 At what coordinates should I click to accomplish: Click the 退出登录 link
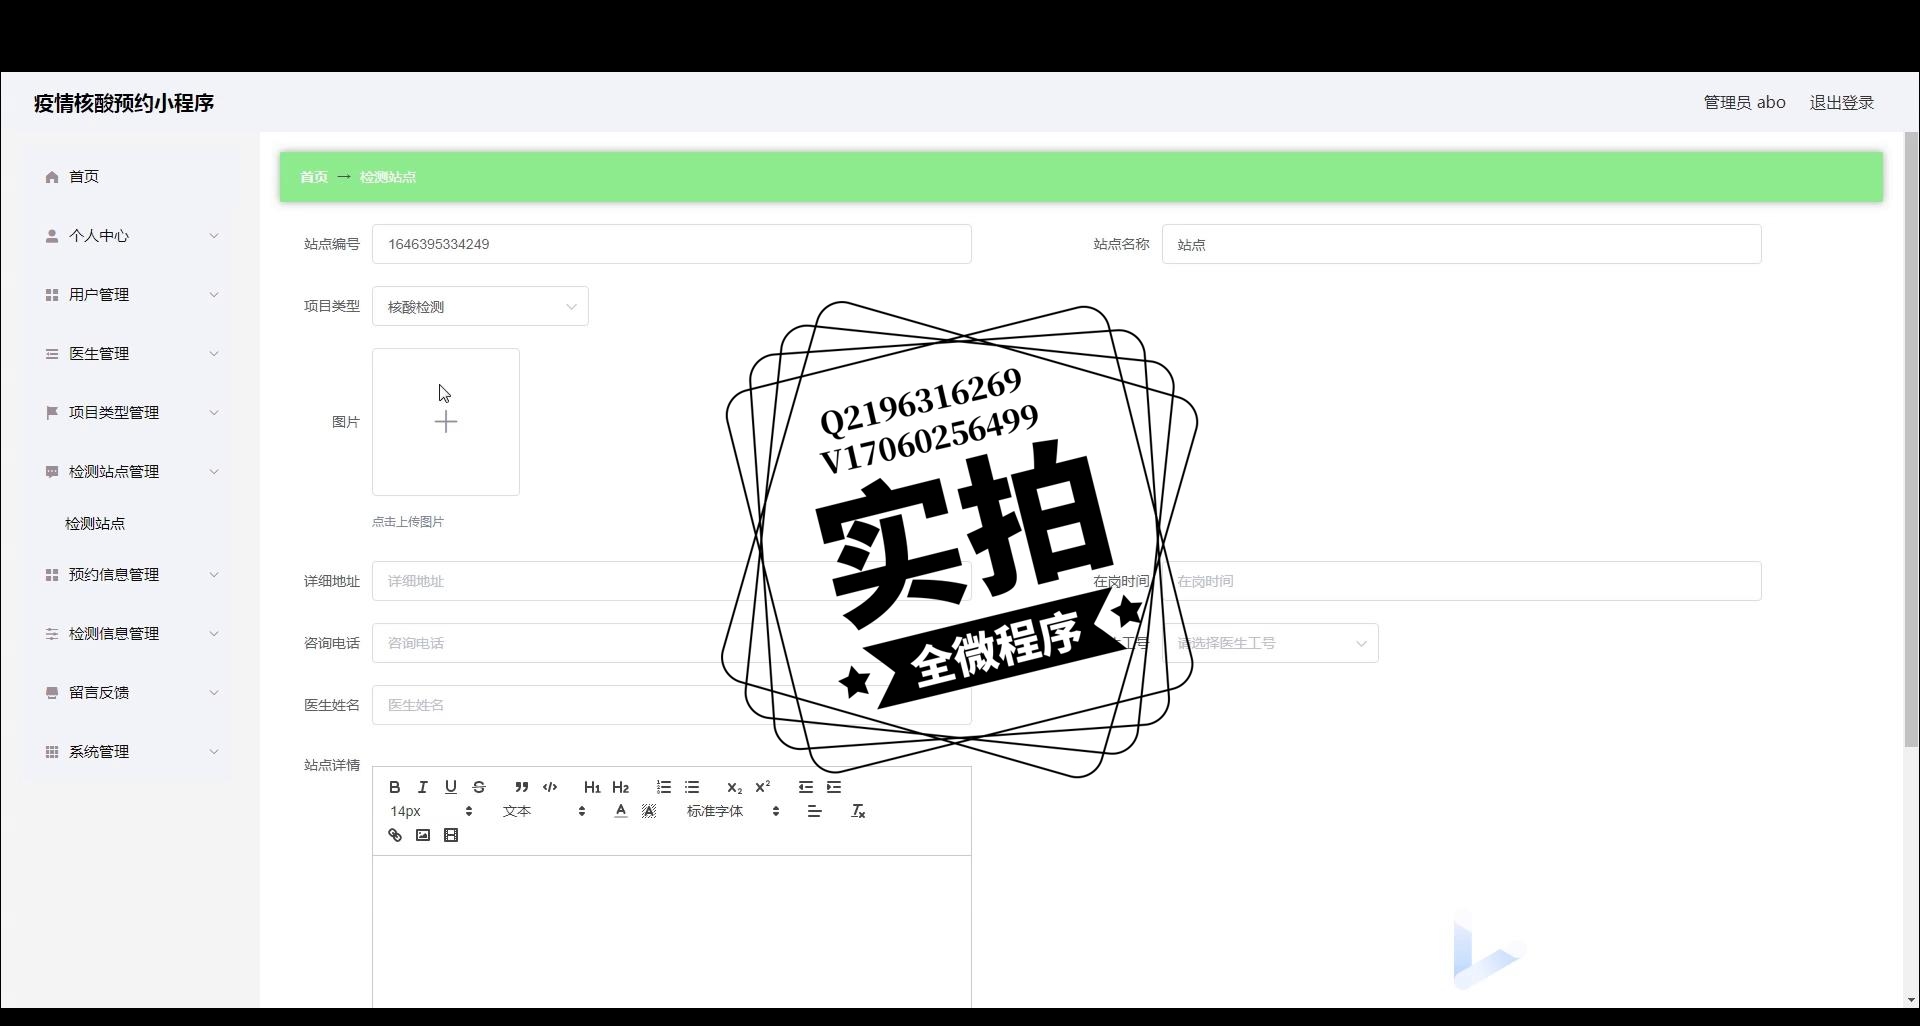1841,102
